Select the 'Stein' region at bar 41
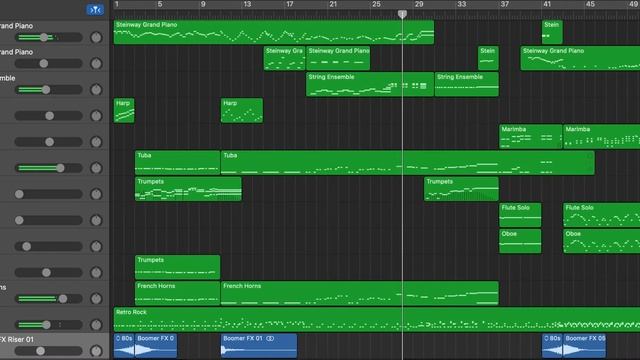The width and height of the screenshot is (640, 360). [x=552, y=32]
